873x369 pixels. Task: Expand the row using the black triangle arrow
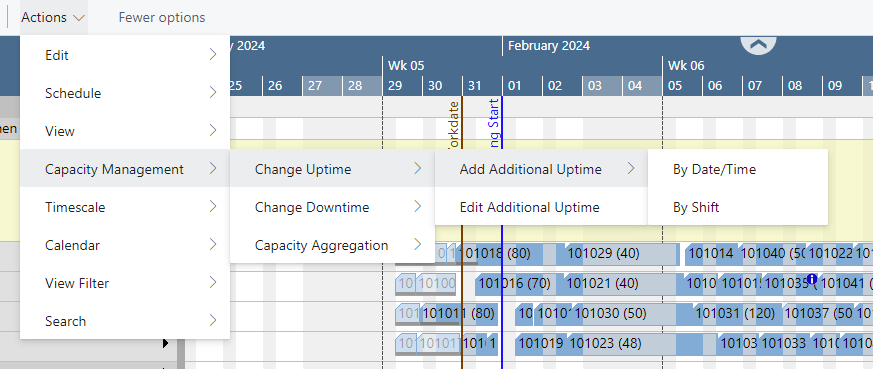pos(165,344)
